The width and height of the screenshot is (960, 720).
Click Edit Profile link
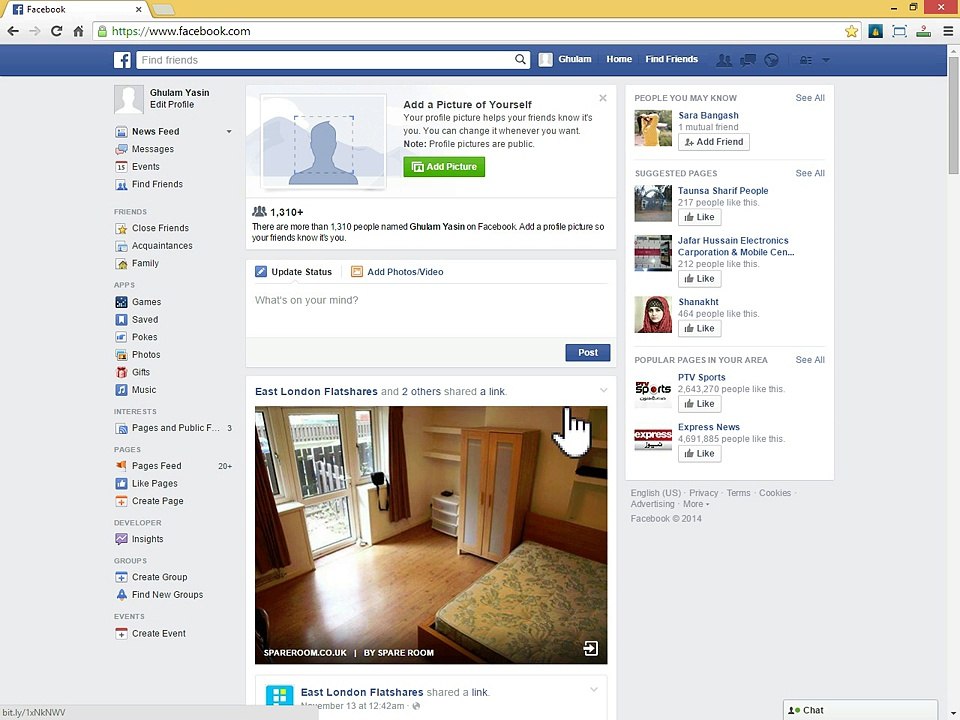(x=172, y=105)
